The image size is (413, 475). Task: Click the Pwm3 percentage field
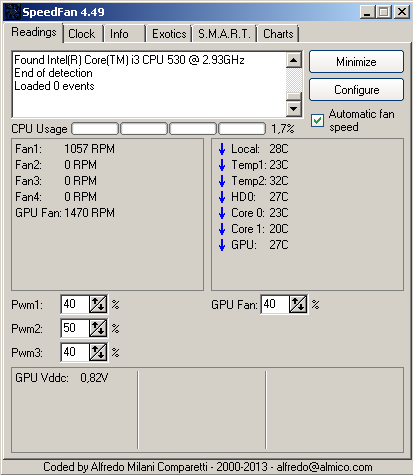(x=75, y=352)
